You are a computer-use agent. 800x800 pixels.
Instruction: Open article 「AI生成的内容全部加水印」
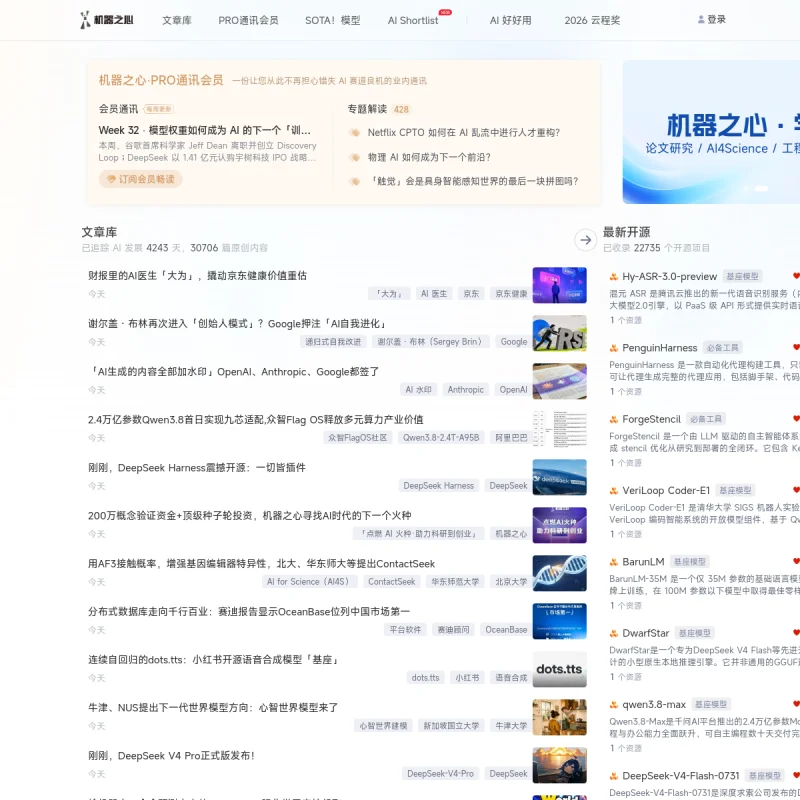coord(234,371)
